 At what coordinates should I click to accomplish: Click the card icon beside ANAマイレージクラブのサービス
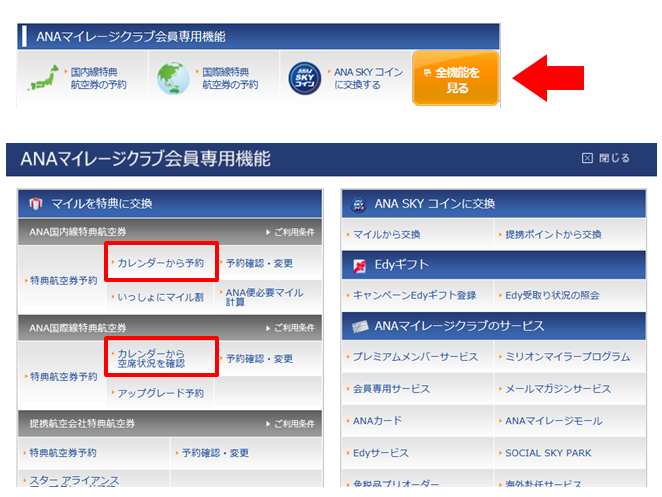[x=360, y=327]
